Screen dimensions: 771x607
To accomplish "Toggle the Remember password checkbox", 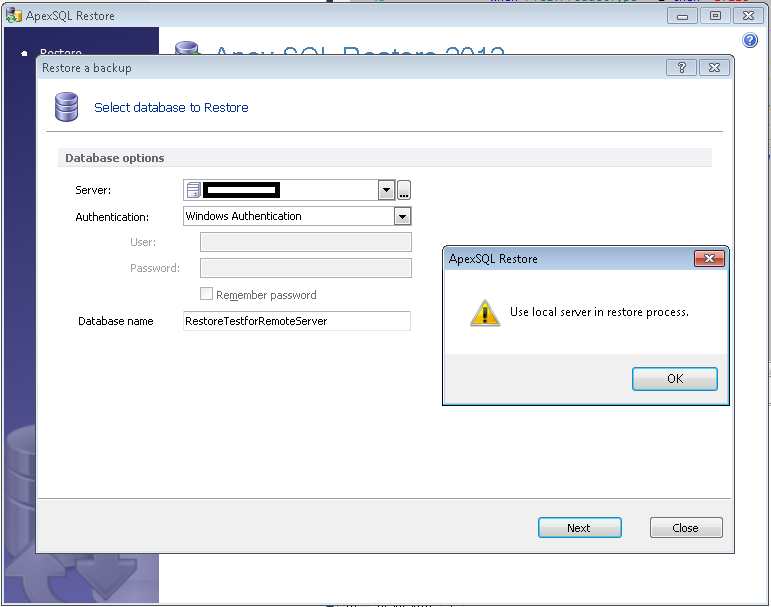I will tap(207, 295).
